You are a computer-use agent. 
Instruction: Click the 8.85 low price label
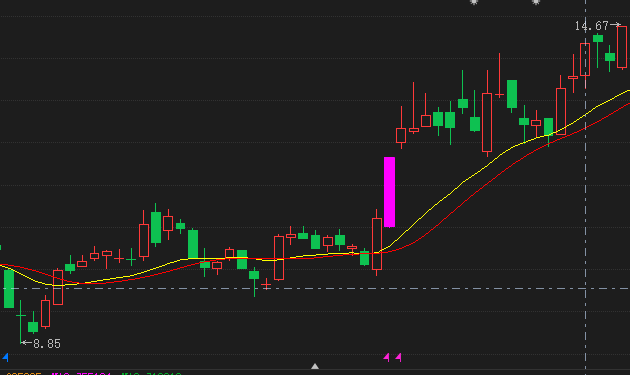click(47, 344)
